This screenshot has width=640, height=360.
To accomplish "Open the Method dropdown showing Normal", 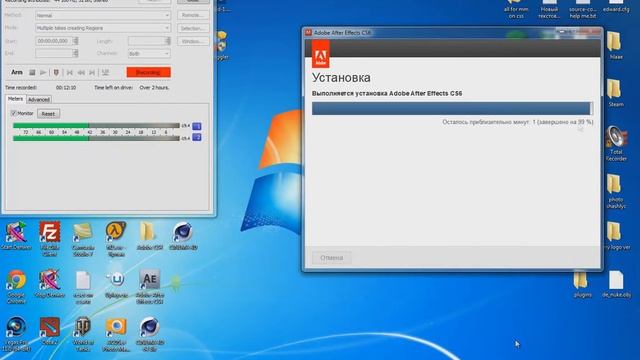I will click(103, 16).
